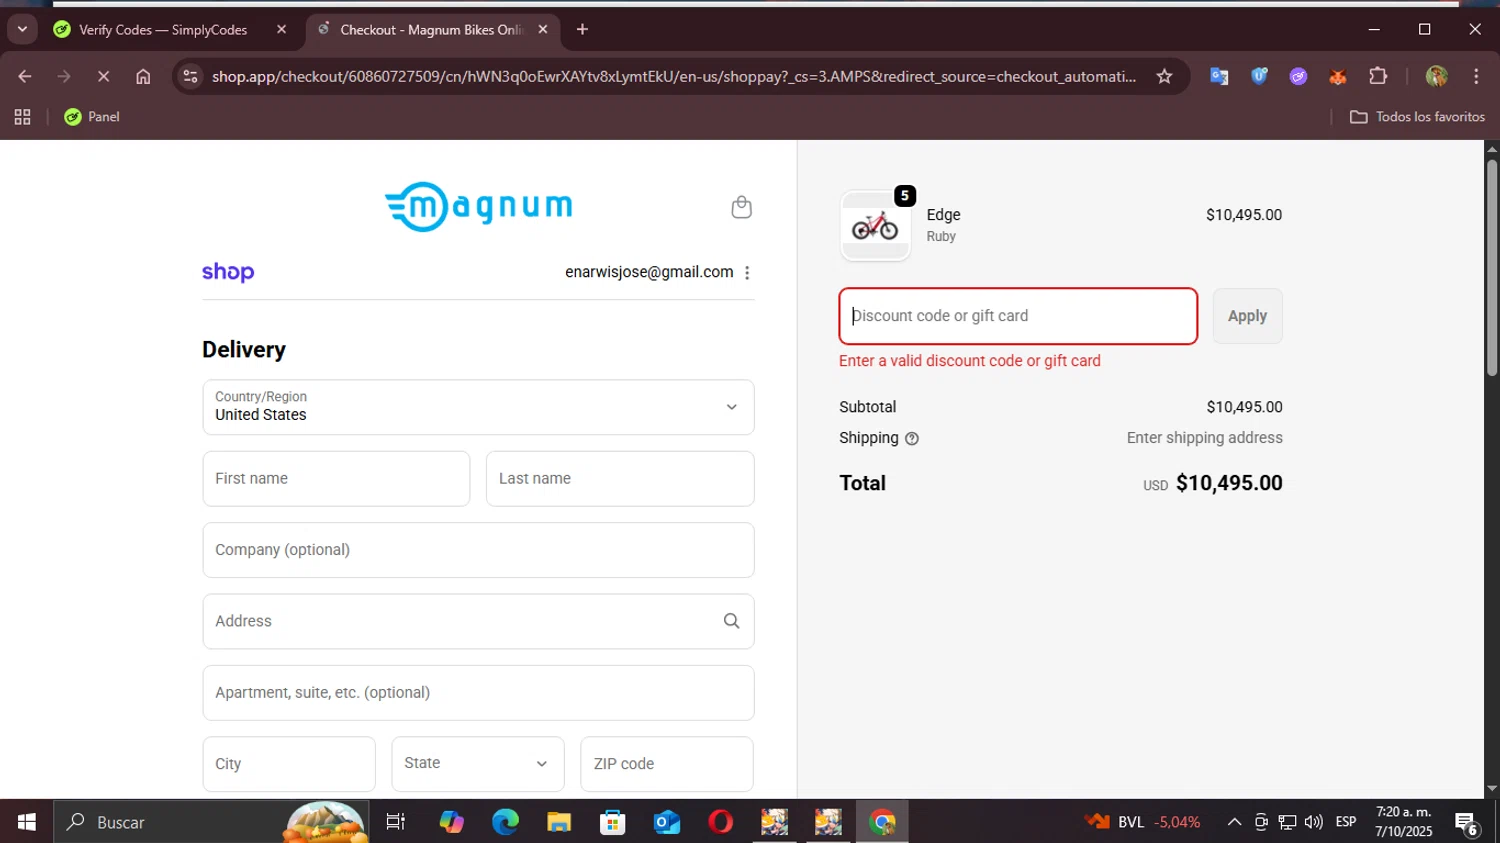The width and height of the screenshot is (1500, 843).
Task: Open Microsoft Edge from the taskbar
Action: pyautogui.click(x=505, y=822)
